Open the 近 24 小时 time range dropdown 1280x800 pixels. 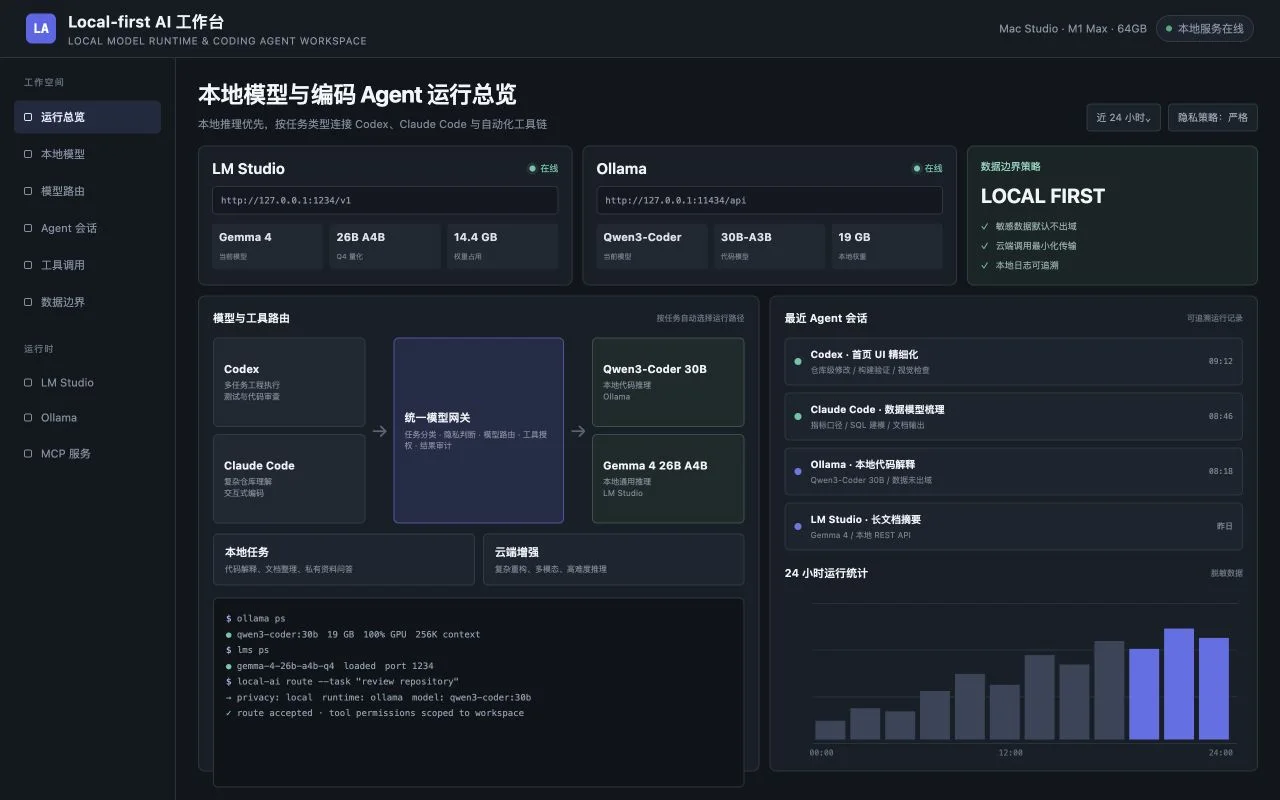(1123, 117)
